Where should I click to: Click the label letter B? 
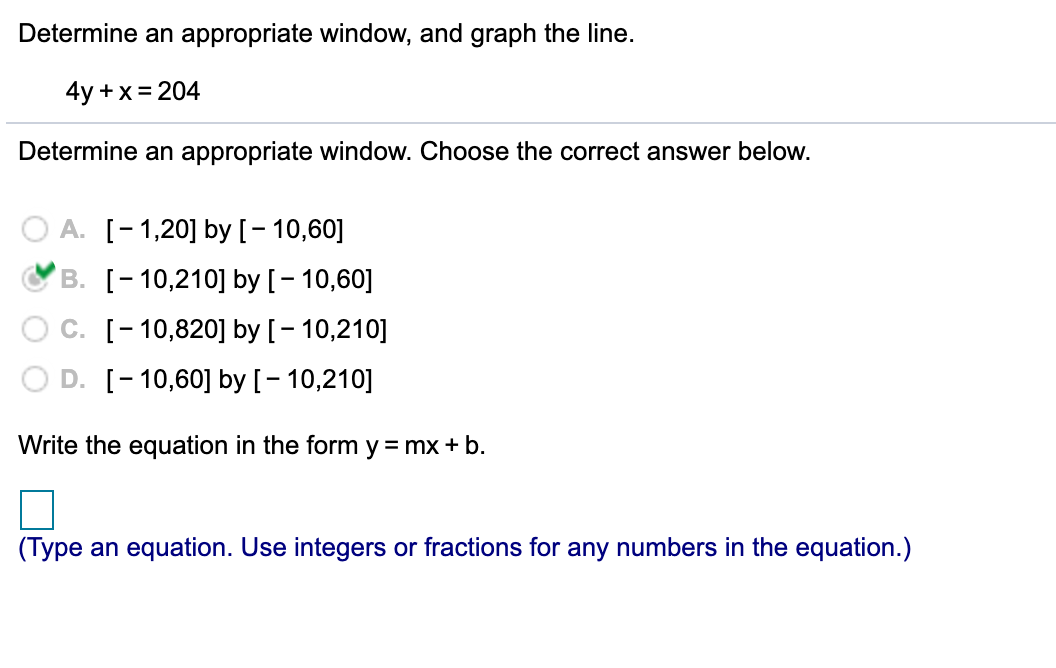(70, 279)
